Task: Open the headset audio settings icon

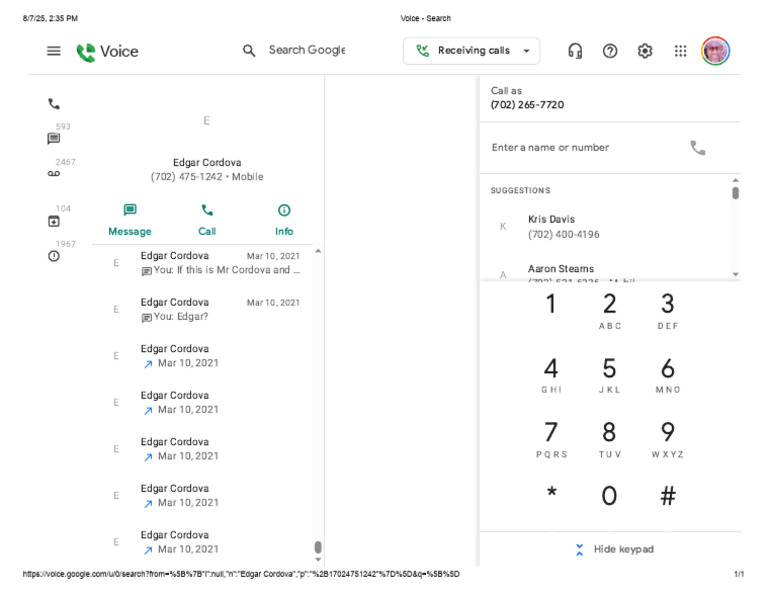Action: pyautogui.click(x=575, y=51)
